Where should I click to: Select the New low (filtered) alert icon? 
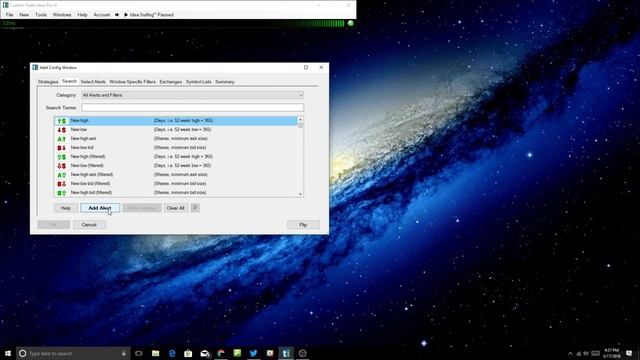pyautogui.click(x=62, y=166)
